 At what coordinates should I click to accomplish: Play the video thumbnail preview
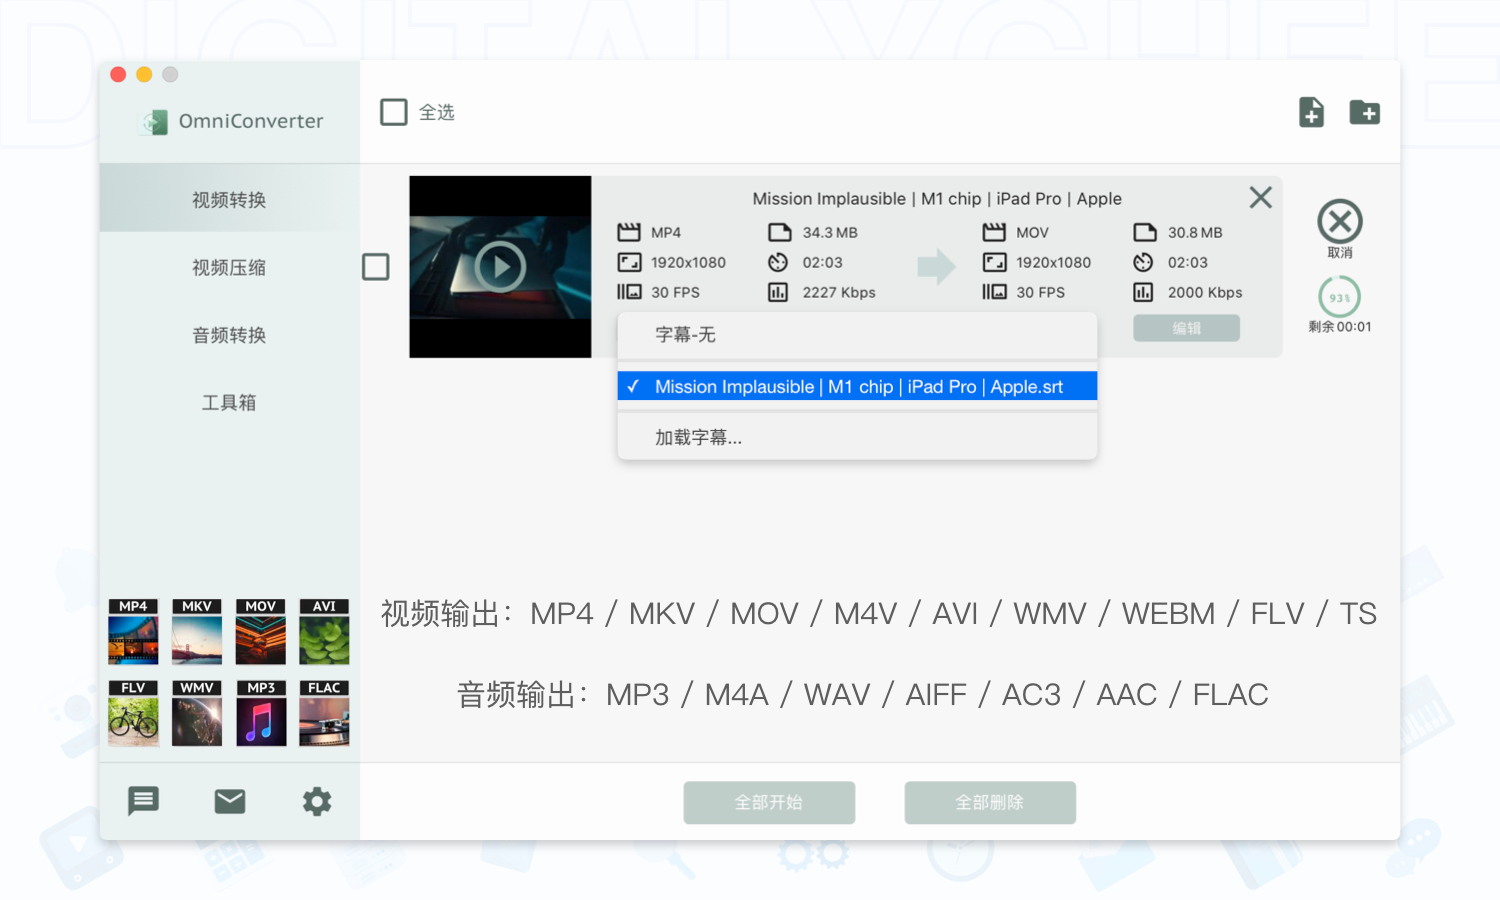(500, 267)
